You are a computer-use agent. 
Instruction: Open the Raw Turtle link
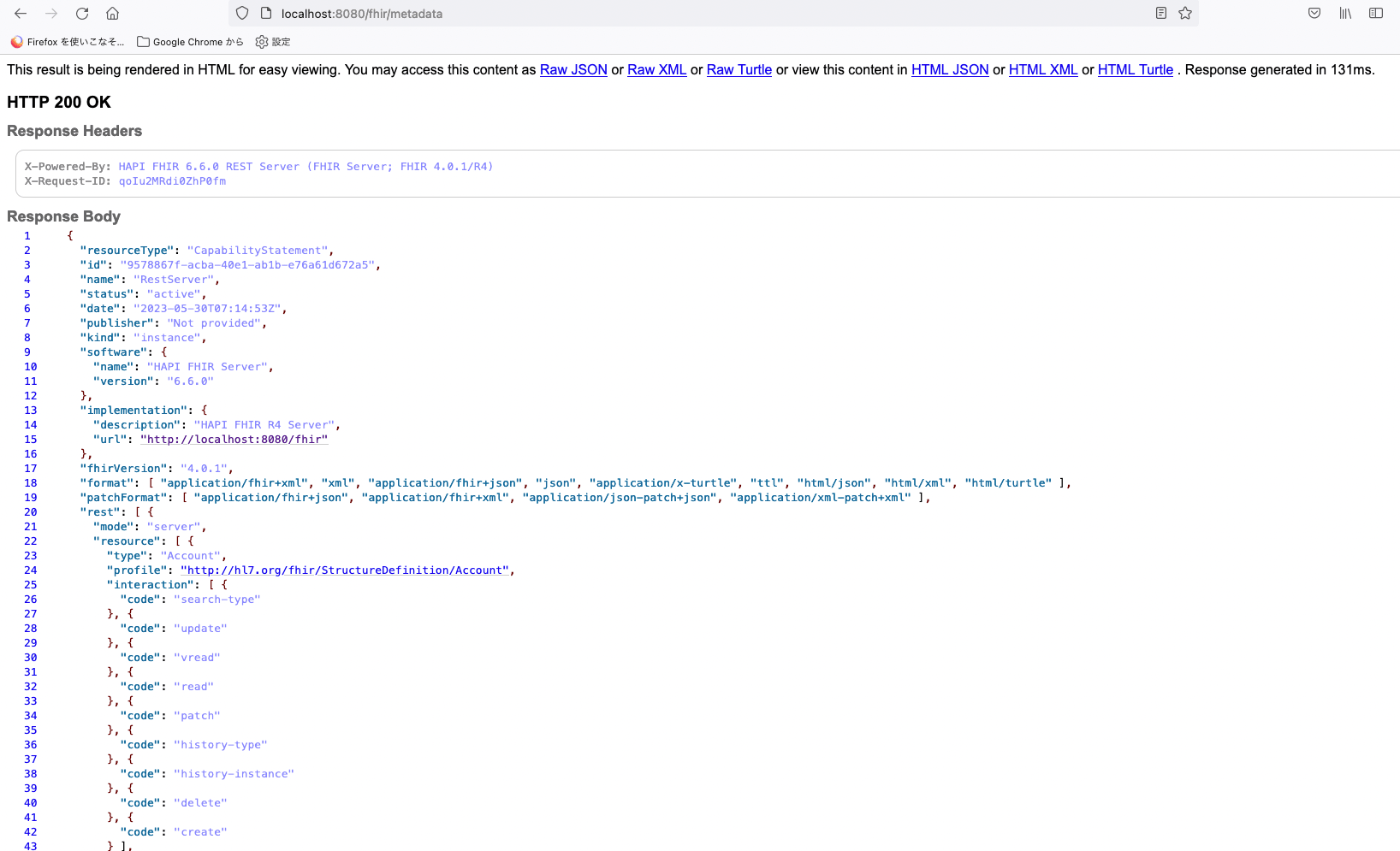[739, 70]
